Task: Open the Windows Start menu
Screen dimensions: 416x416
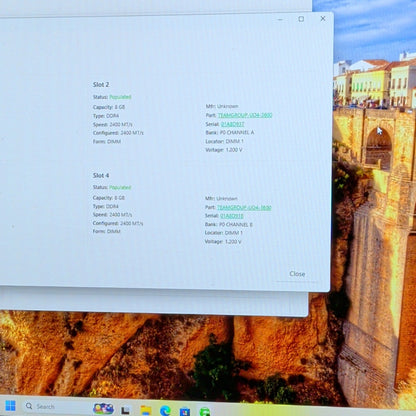Action: [10, 406]
